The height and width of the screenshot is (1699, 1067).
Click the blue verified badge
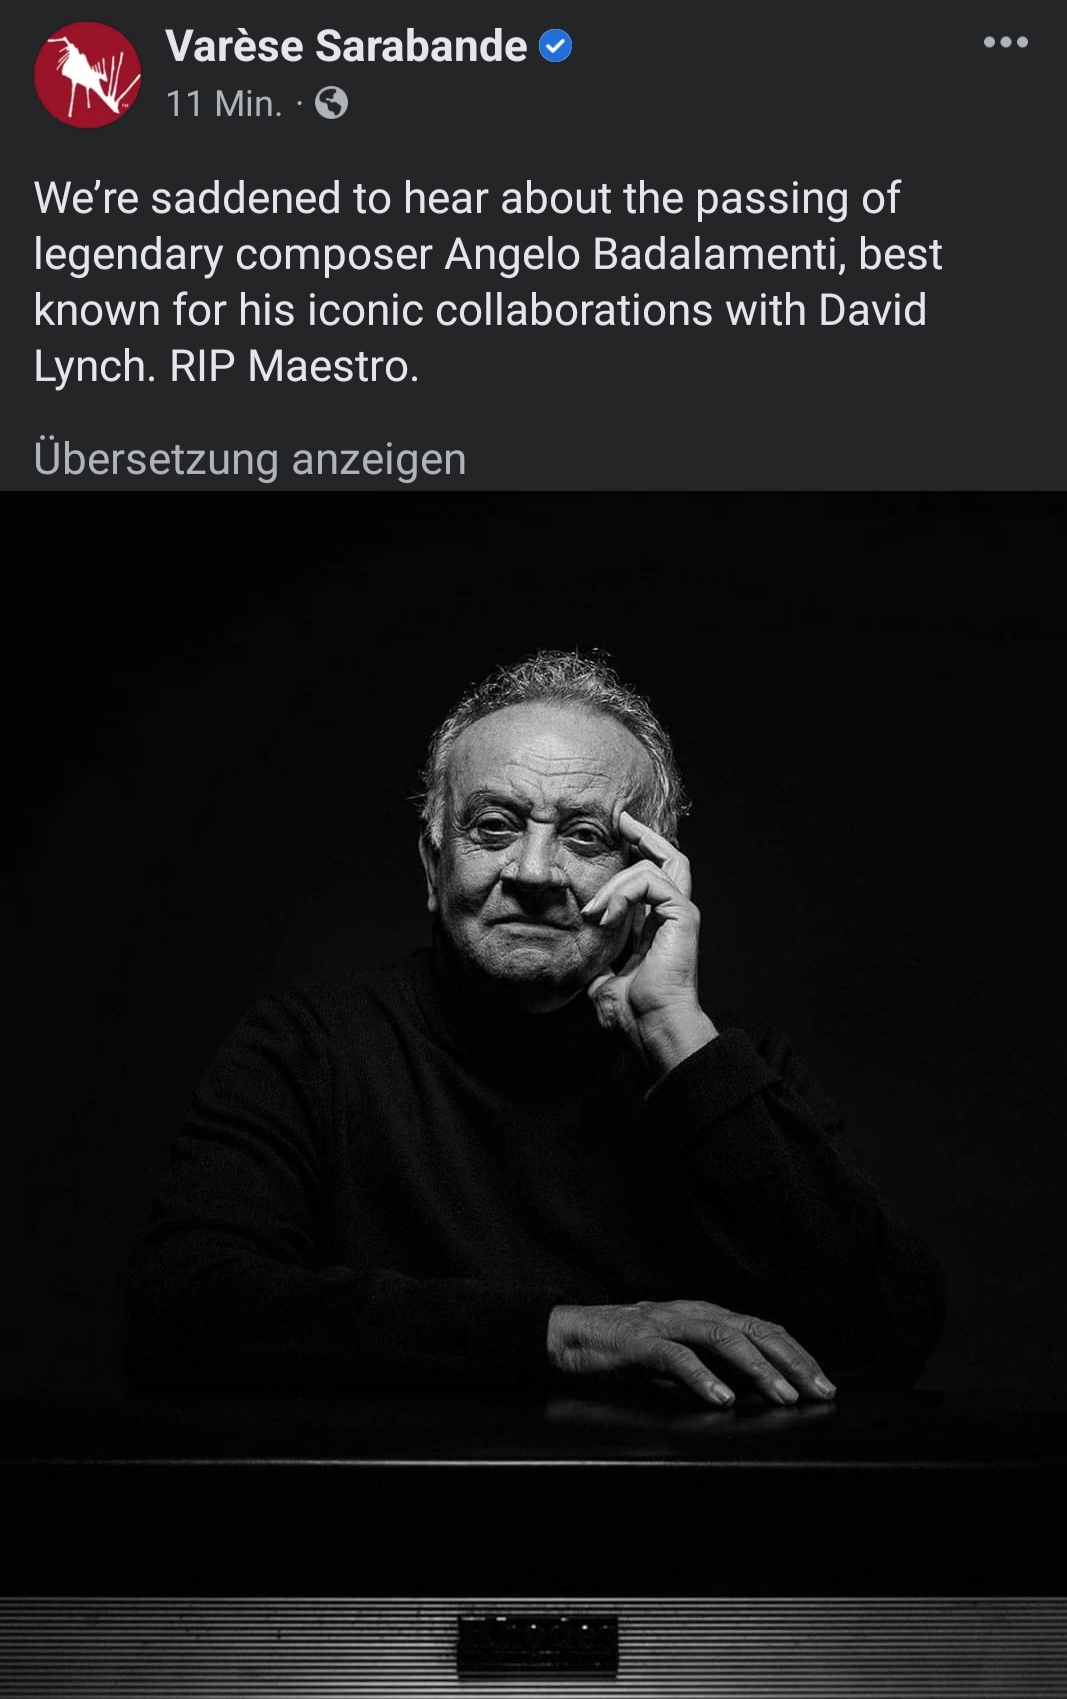[556, 46]
